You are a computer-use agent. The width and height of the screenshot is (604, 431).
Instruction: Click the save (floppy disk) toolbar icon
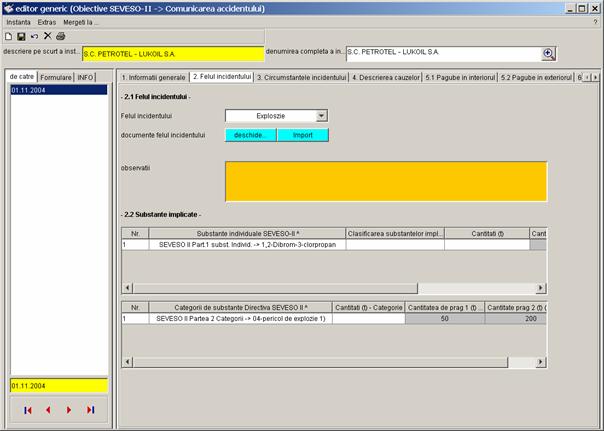[x=21, y=36]
